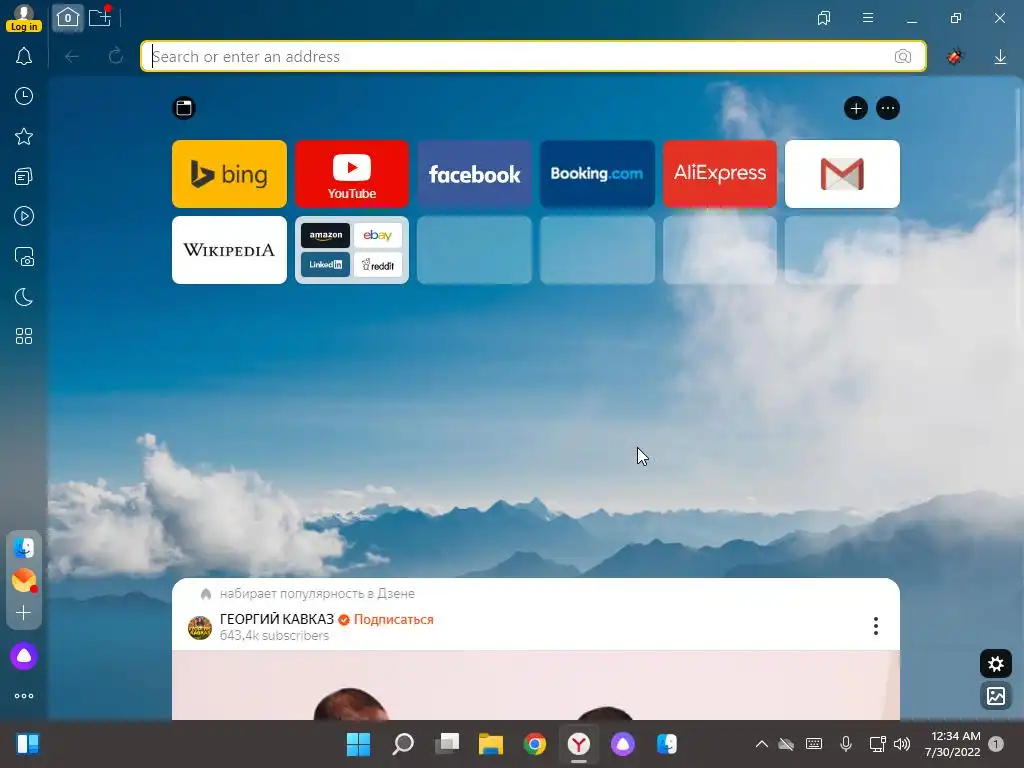Open the bookmarks collections icon in title bar
Screen dimensions: 1024x768
[x=824, y=18]
